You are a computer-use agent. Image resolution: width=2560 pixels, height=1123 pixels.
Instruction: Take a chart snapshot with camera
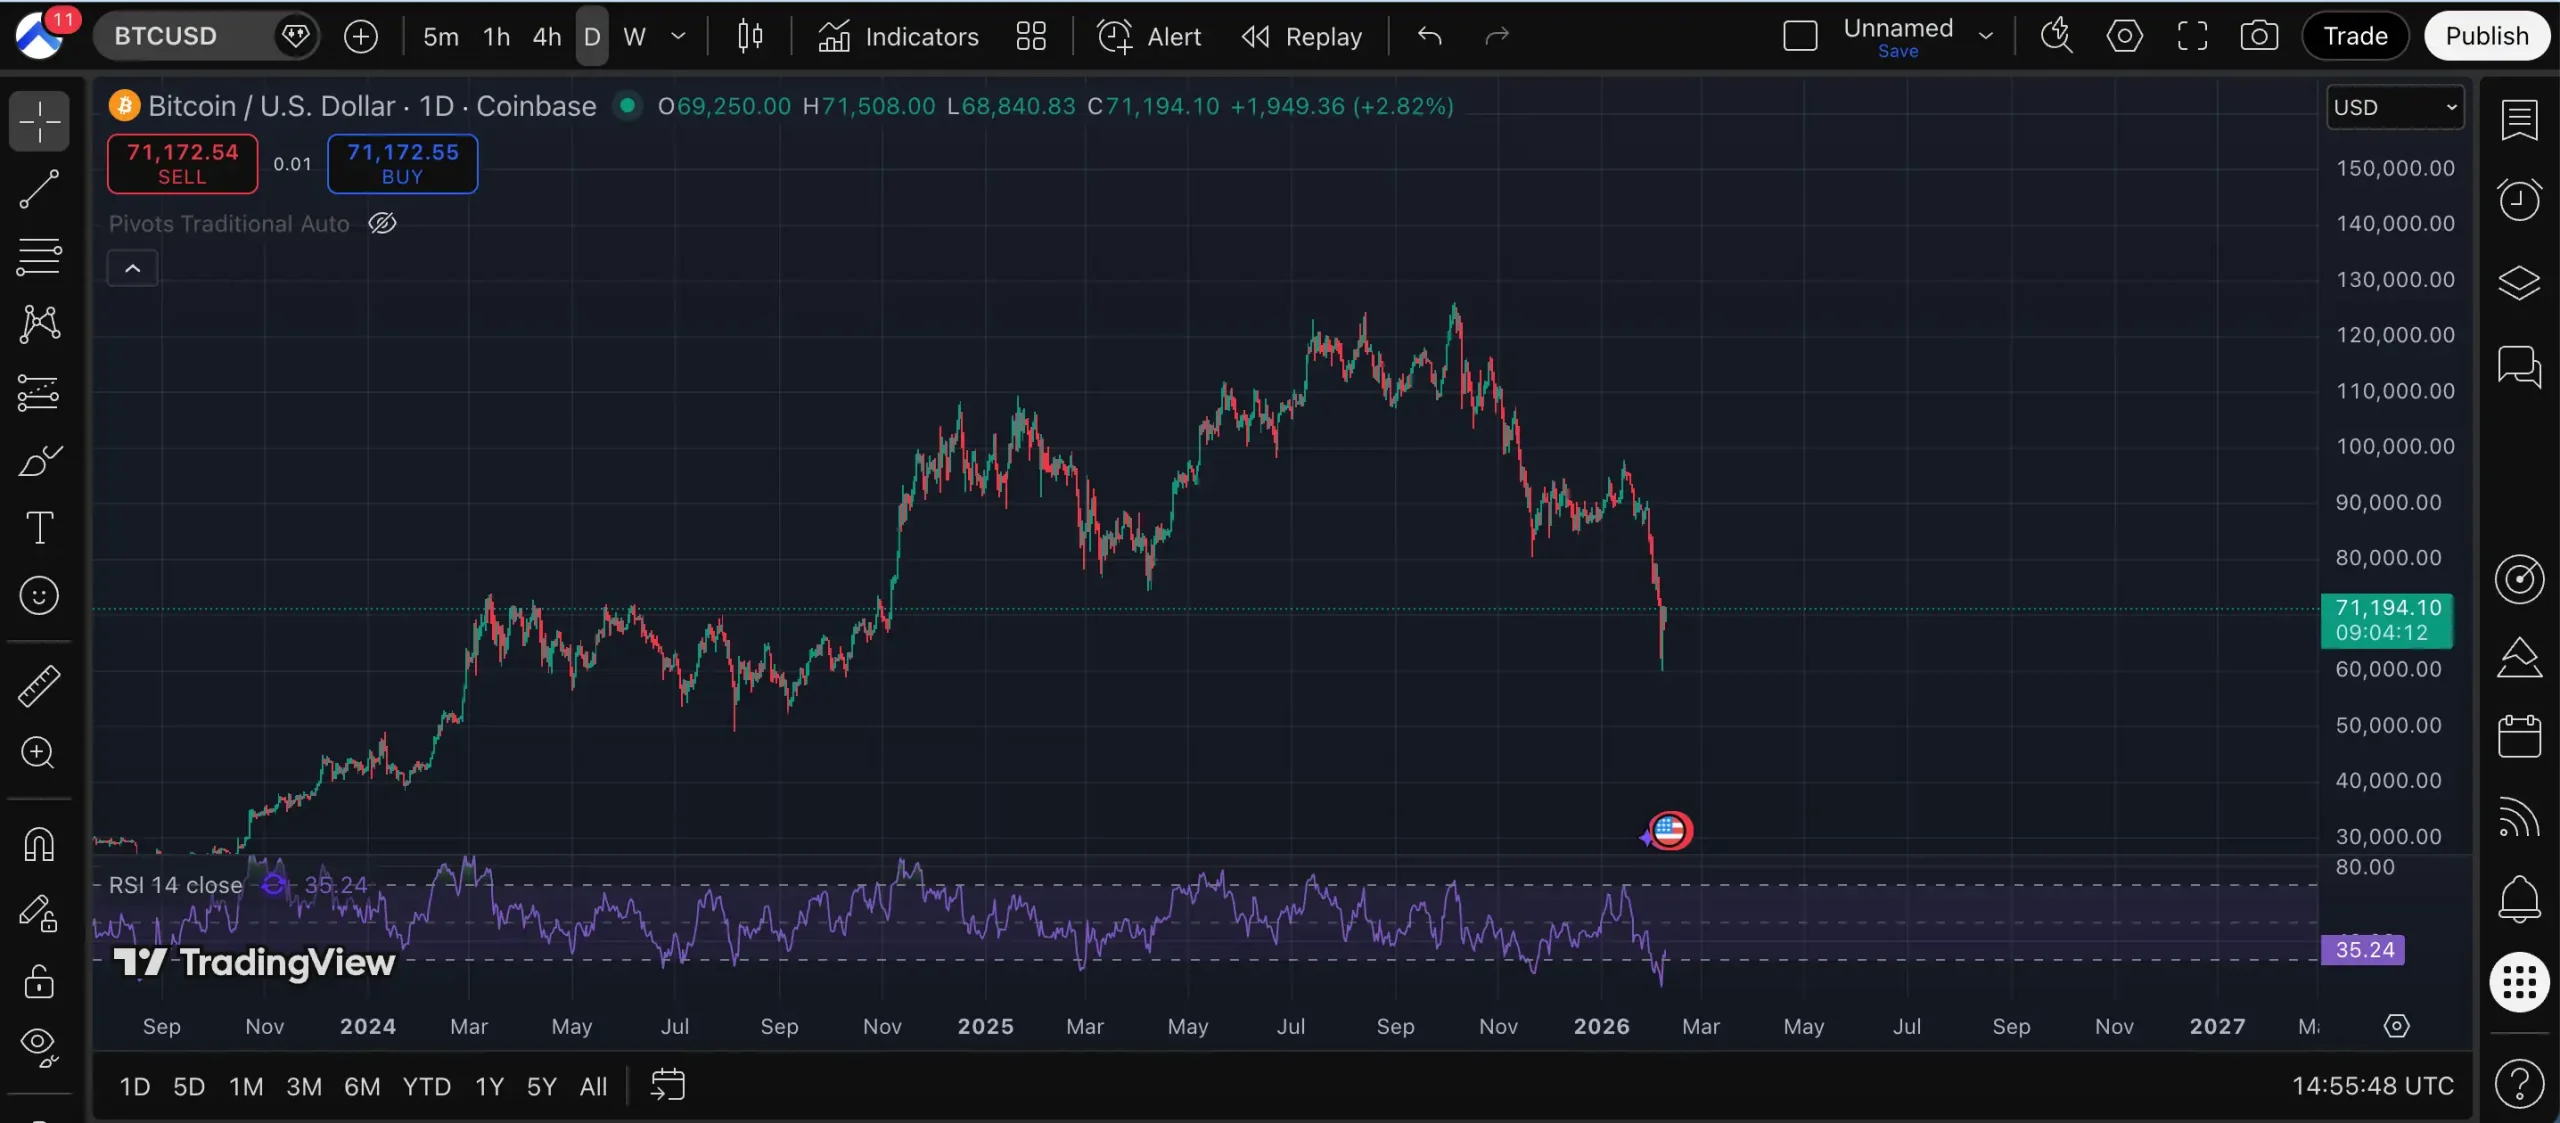[x=2259, y=37]
